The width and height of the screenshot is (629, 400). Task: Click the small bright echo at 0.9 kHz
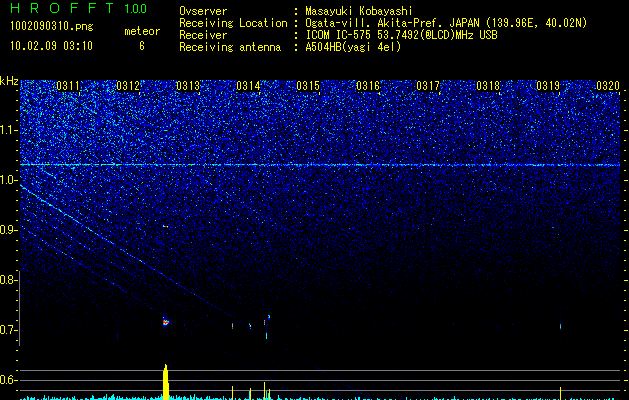[165, 226]
